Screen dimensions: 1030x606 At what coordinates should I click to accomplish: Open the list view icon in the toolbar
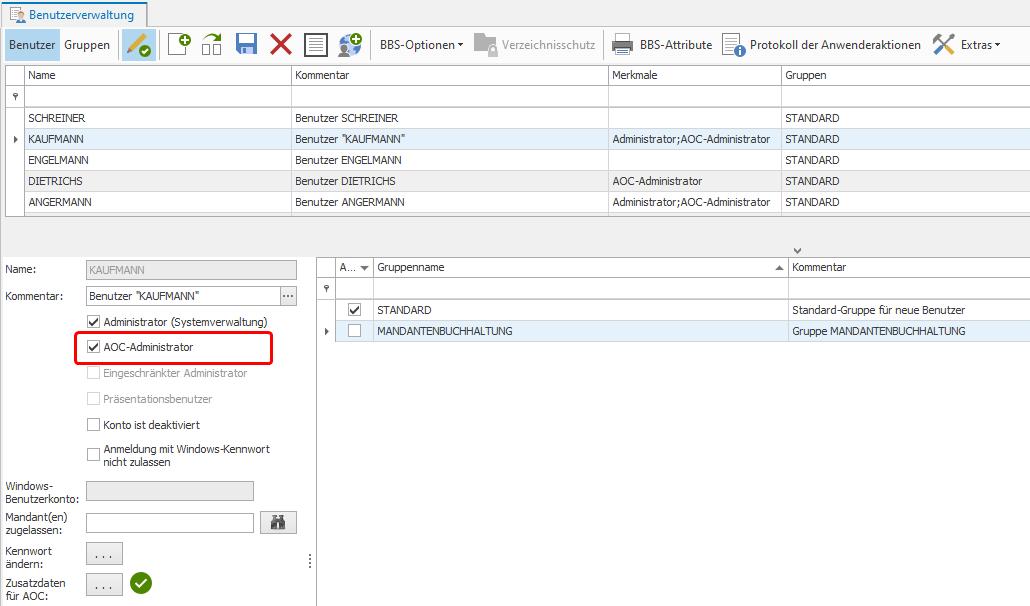point(316,45)
